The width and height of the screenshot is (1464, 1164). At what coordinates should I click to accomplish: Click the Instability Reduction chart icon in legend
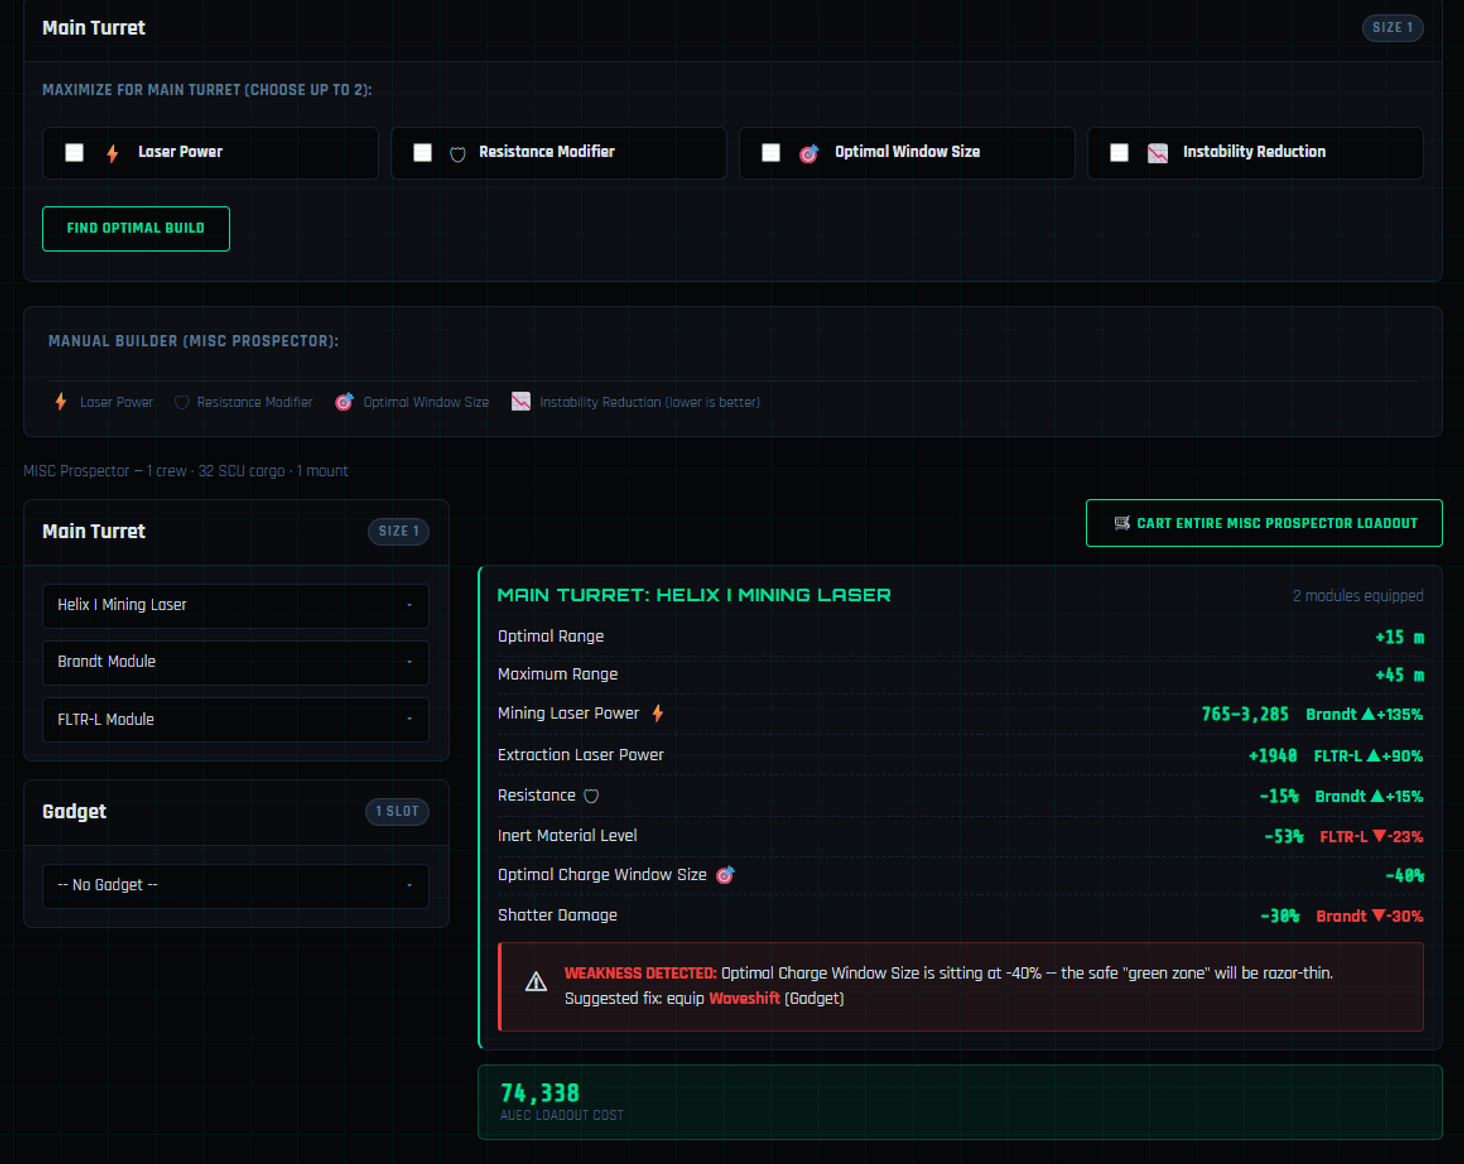click(521, 402)
